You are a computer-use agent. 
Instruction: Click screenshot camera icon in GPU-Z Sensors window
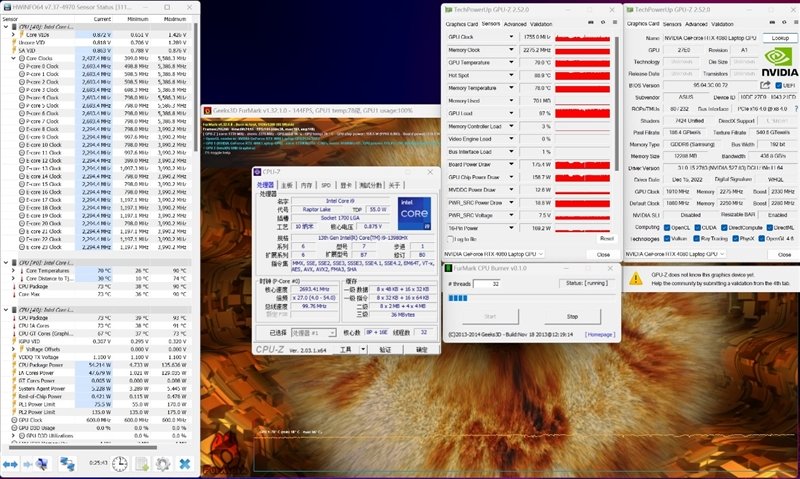coord(591,23)
